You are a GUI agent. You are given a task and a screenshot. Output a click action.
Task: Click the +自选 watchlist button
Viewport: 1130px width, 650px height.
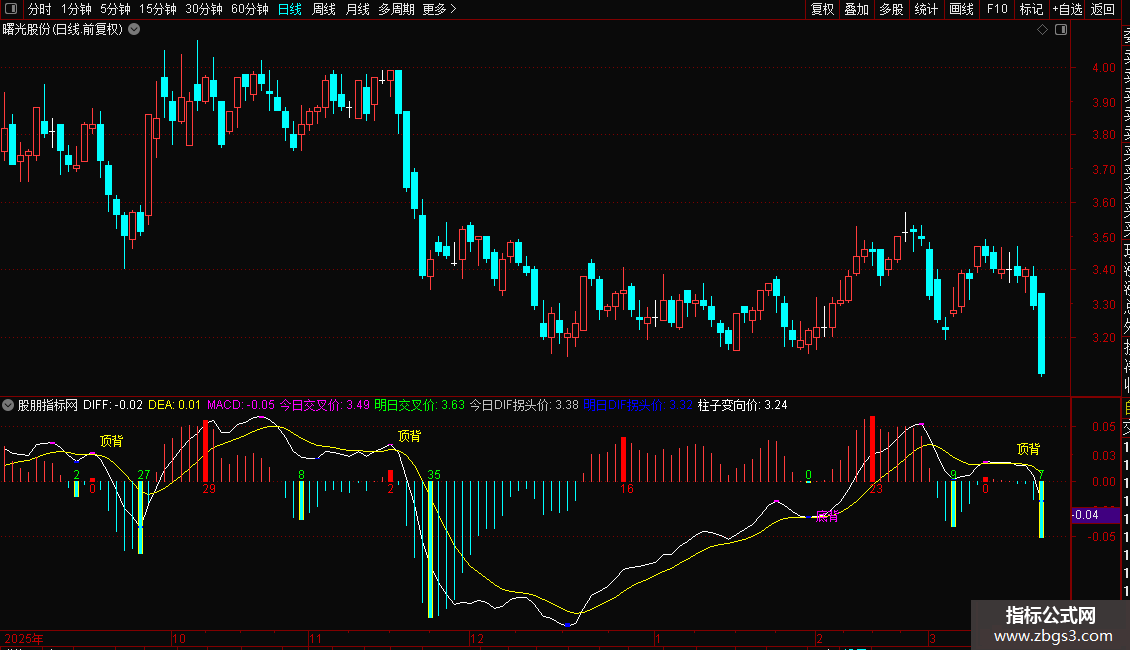coord(1067,9)
